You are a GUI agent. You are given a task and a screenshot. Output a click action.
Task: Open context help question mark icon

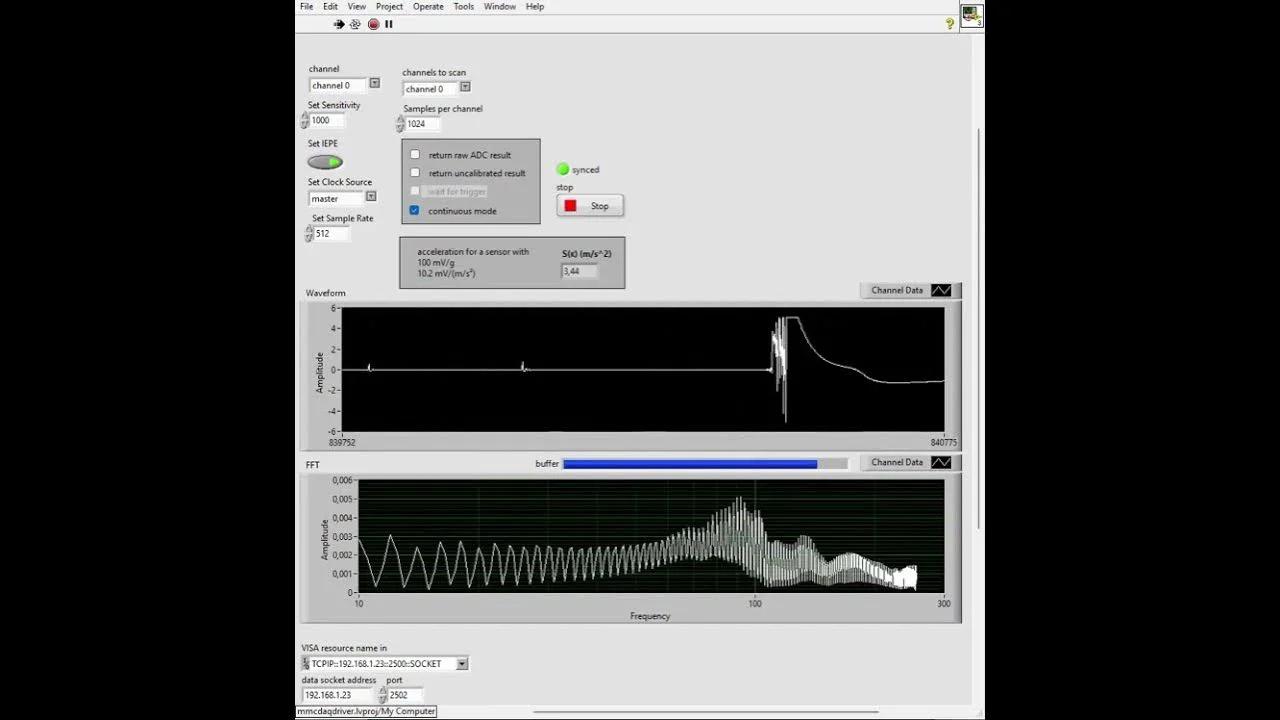(949, 24)
